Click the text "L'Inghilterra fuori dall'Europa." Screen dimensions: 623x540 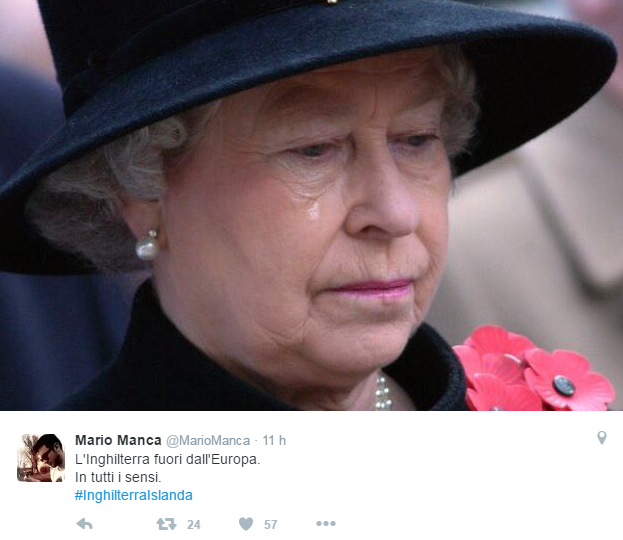(167, 459)
